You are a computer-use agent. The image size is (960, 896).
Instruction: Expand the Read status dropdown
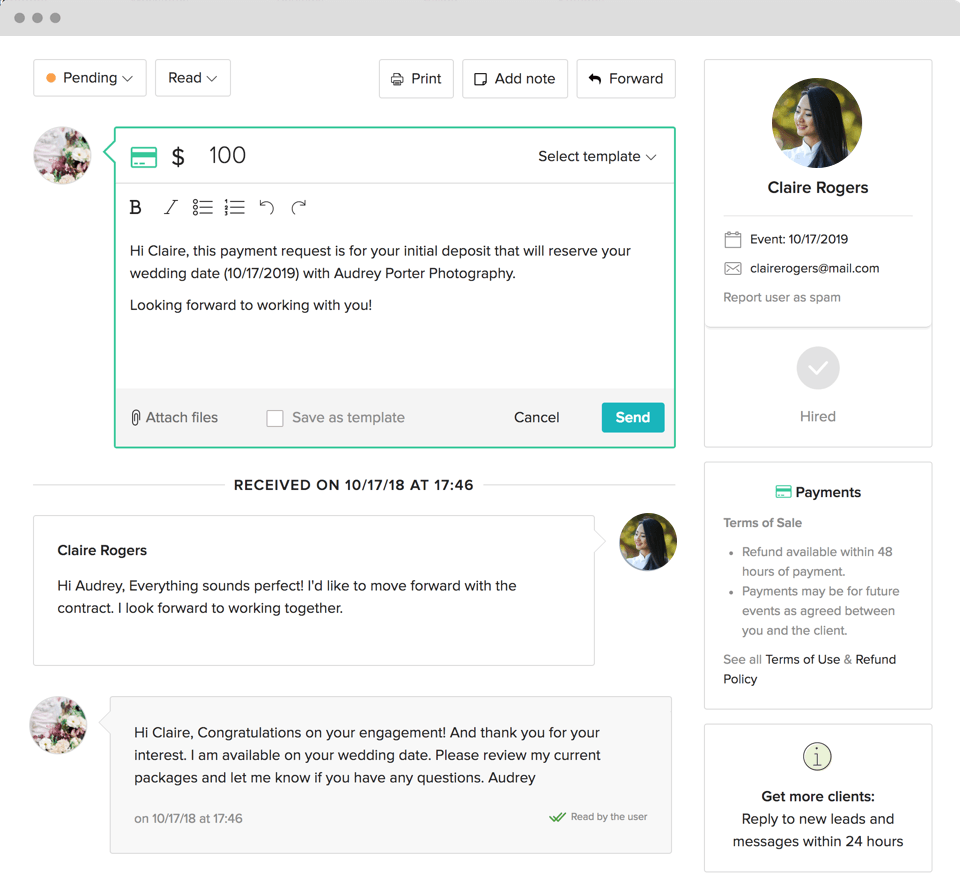193,78
